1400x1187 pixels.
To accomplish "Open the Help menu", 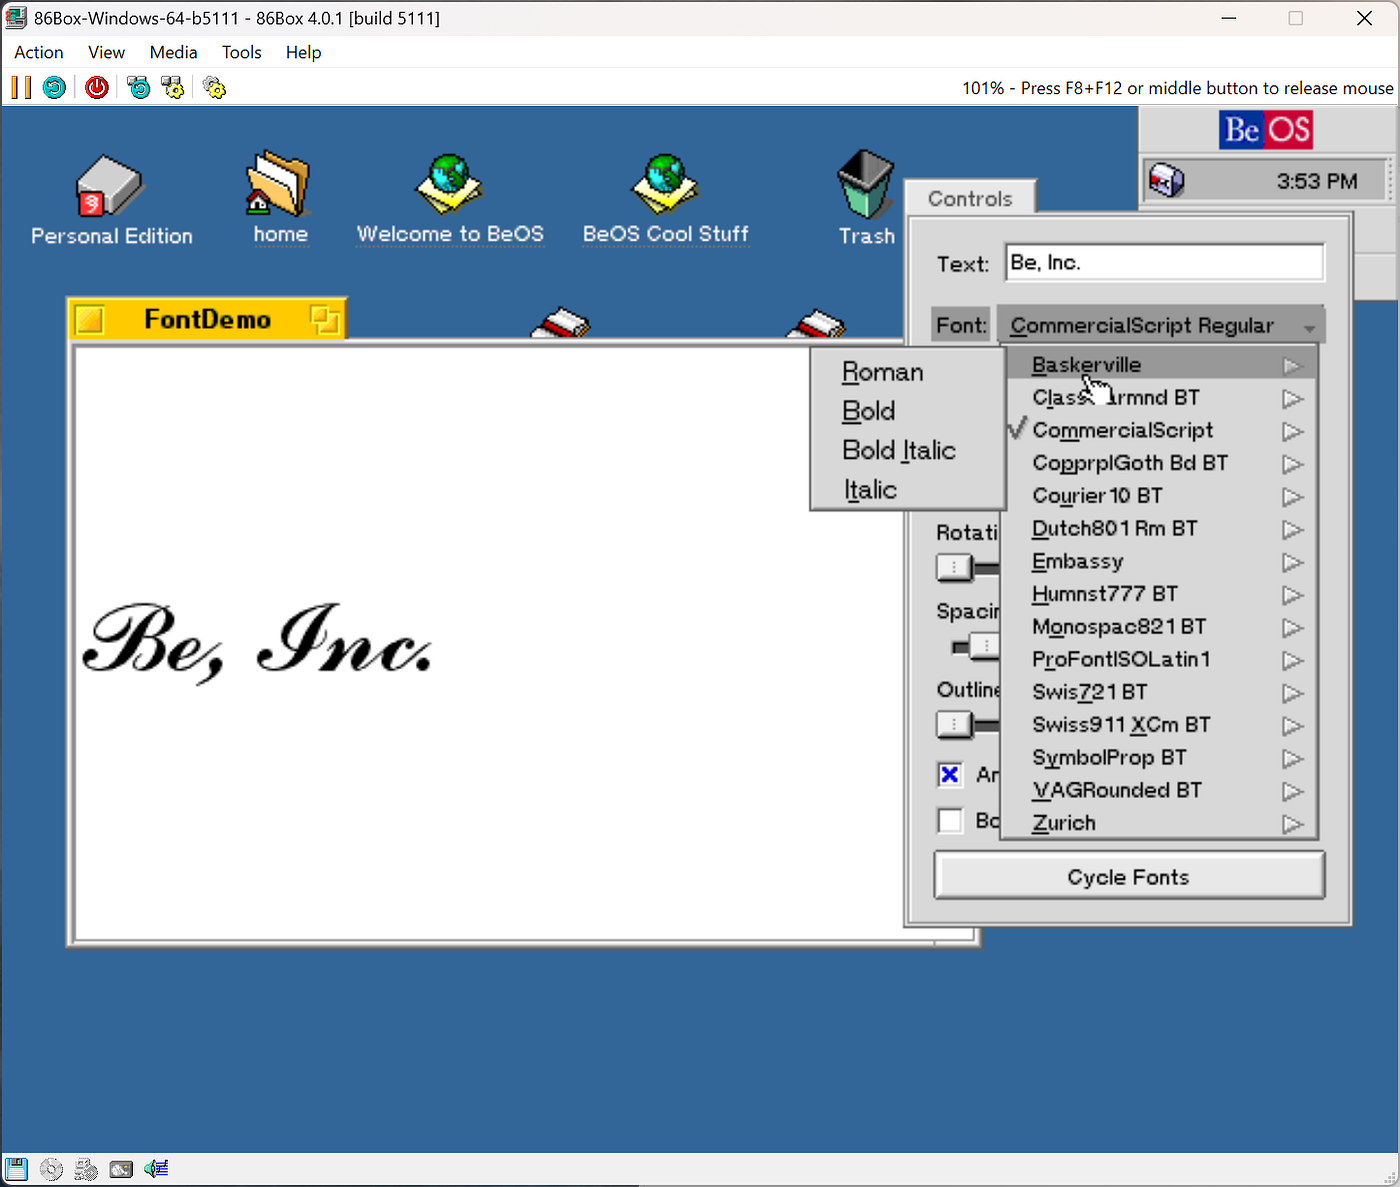I will pyautogui.click(x=303, y=52).
